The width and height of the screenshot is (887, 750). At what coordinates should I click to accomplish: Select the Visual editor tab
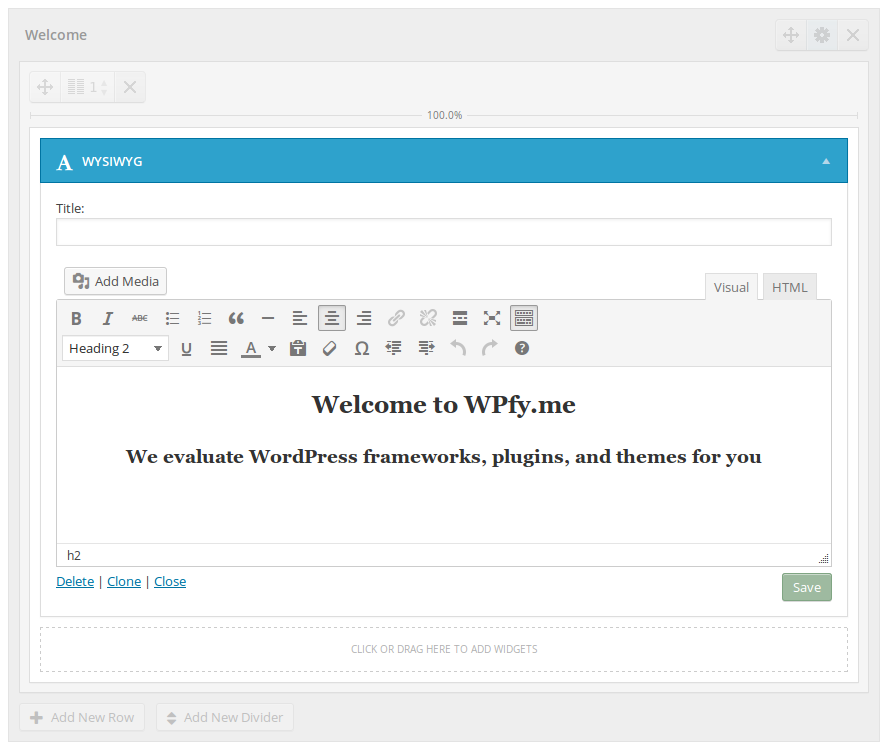(x=731, y=287)
